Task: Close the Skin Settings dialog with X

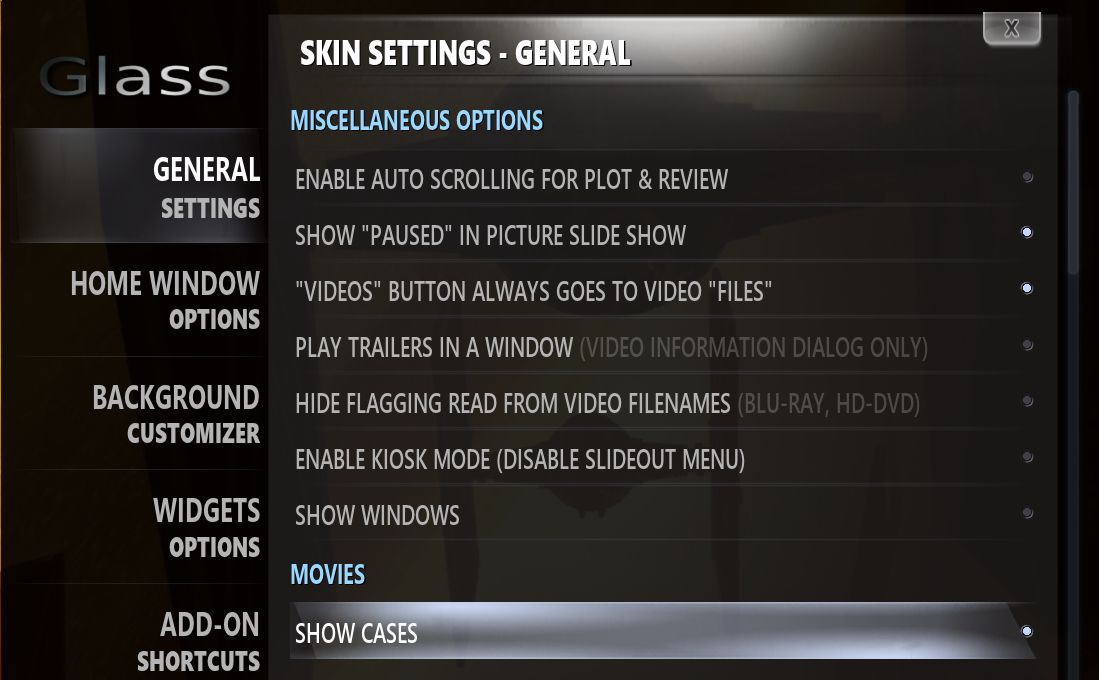Action: (x=1012, y=28)
